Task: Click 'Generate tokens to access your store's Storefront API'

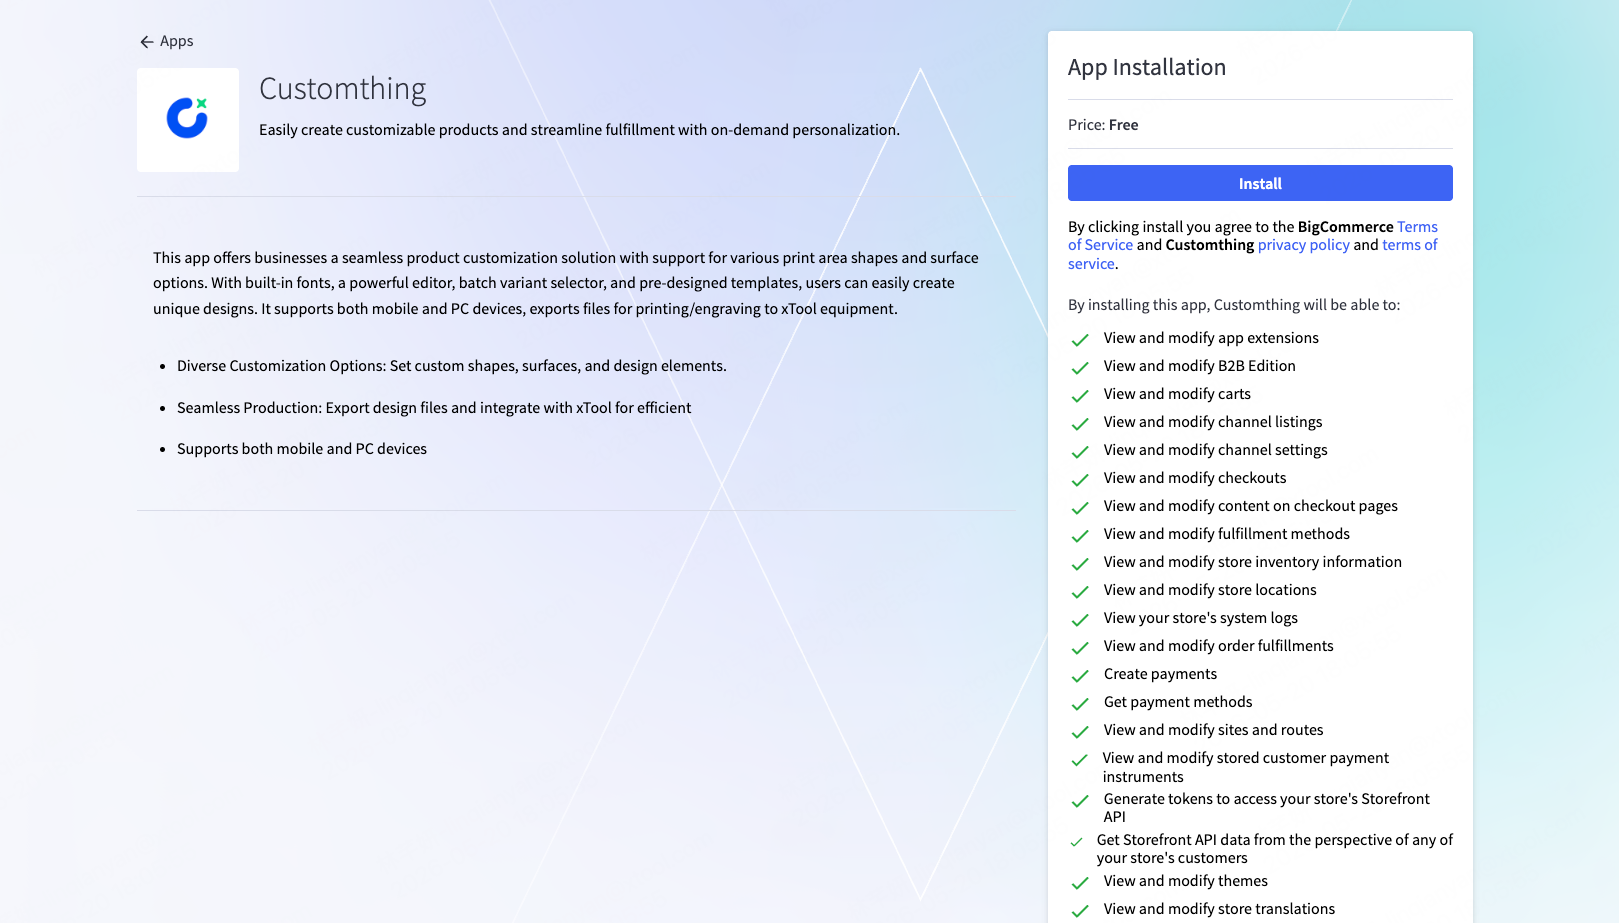Action: [x=1267, y=808]
